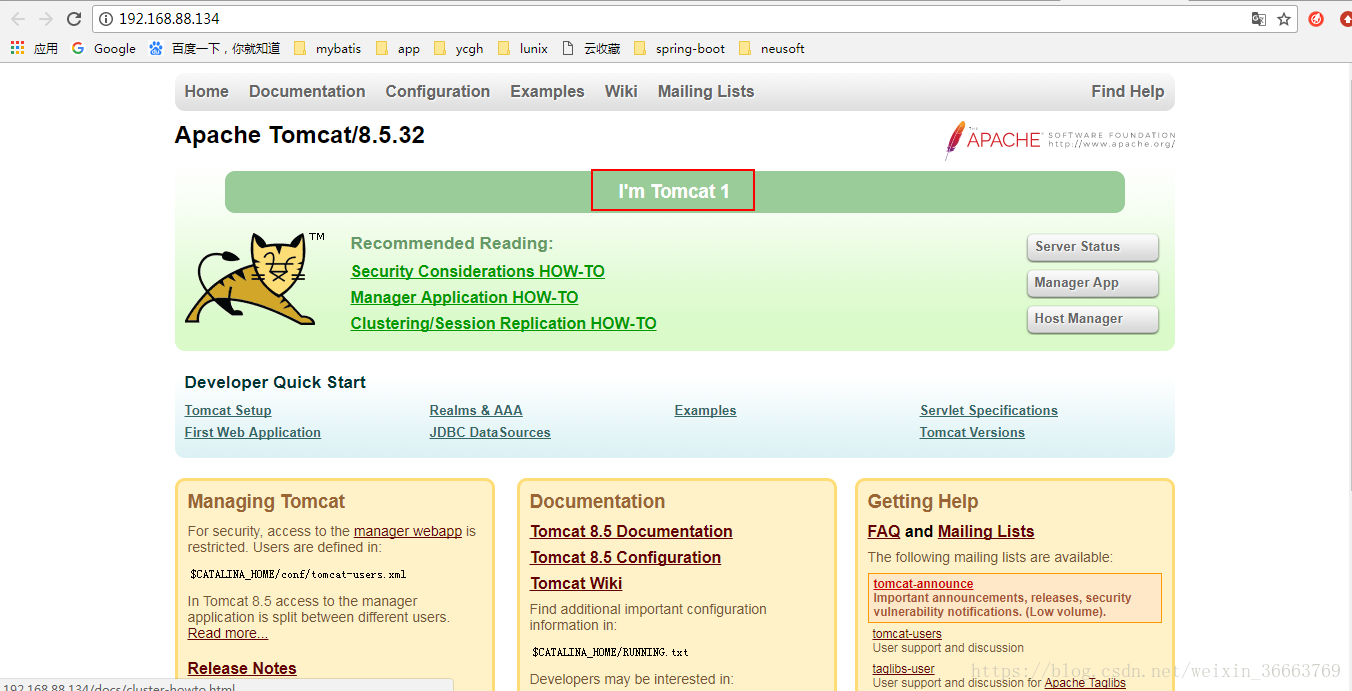Click Find Help in the nav bar
Viewport: 1352px width, 691px height.
(x=1128, y=91)
